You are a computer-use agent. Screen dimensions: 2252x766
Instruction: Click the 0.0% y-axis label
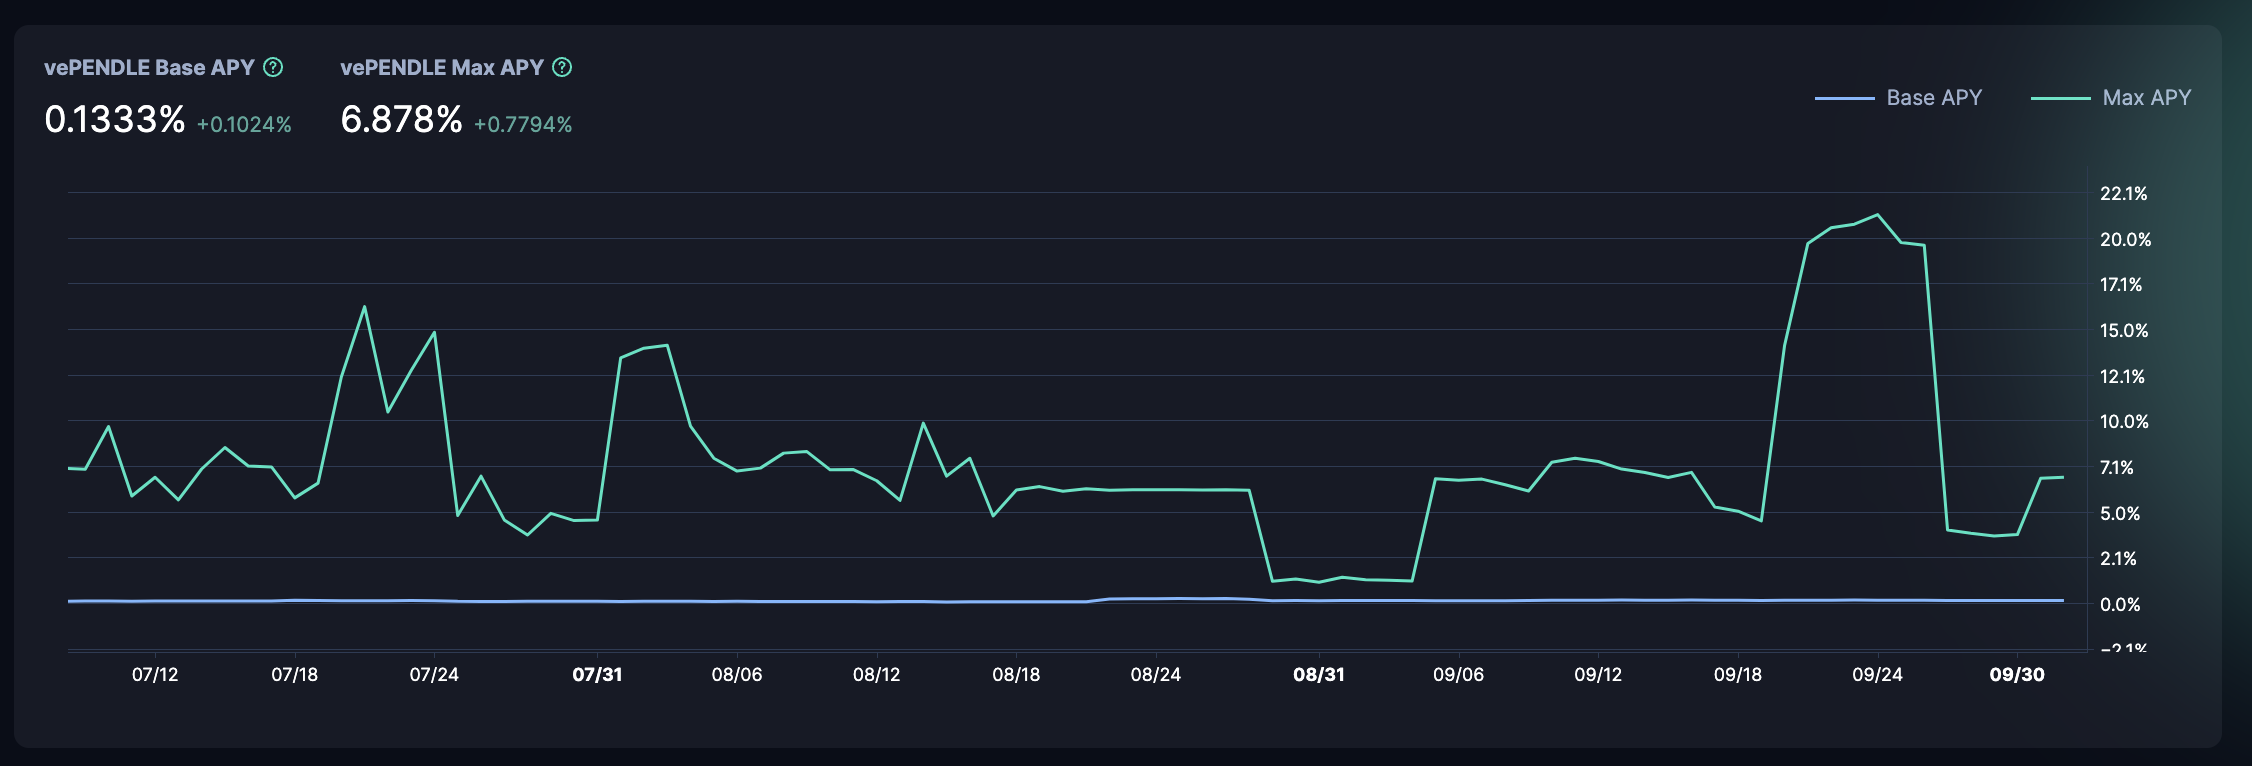pyautogui.click(x=2120, y=605)
